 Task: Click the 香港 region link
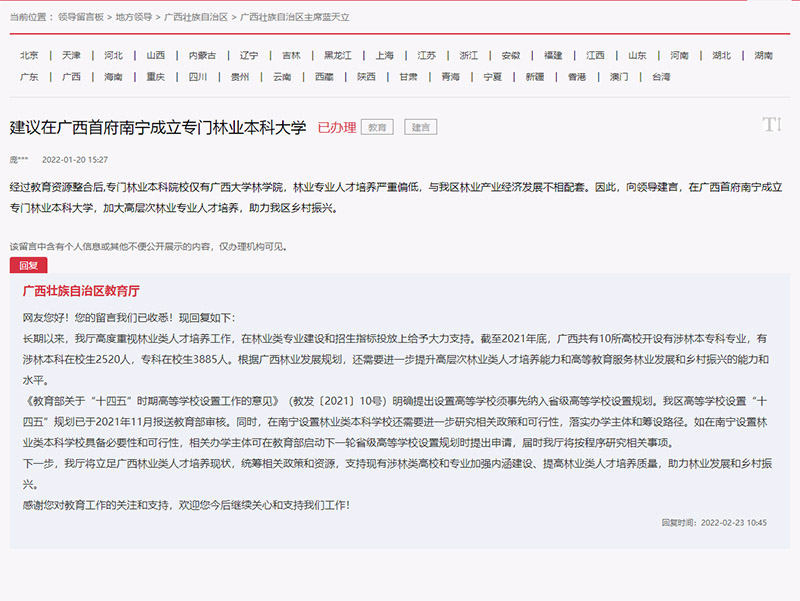[577, 77]
